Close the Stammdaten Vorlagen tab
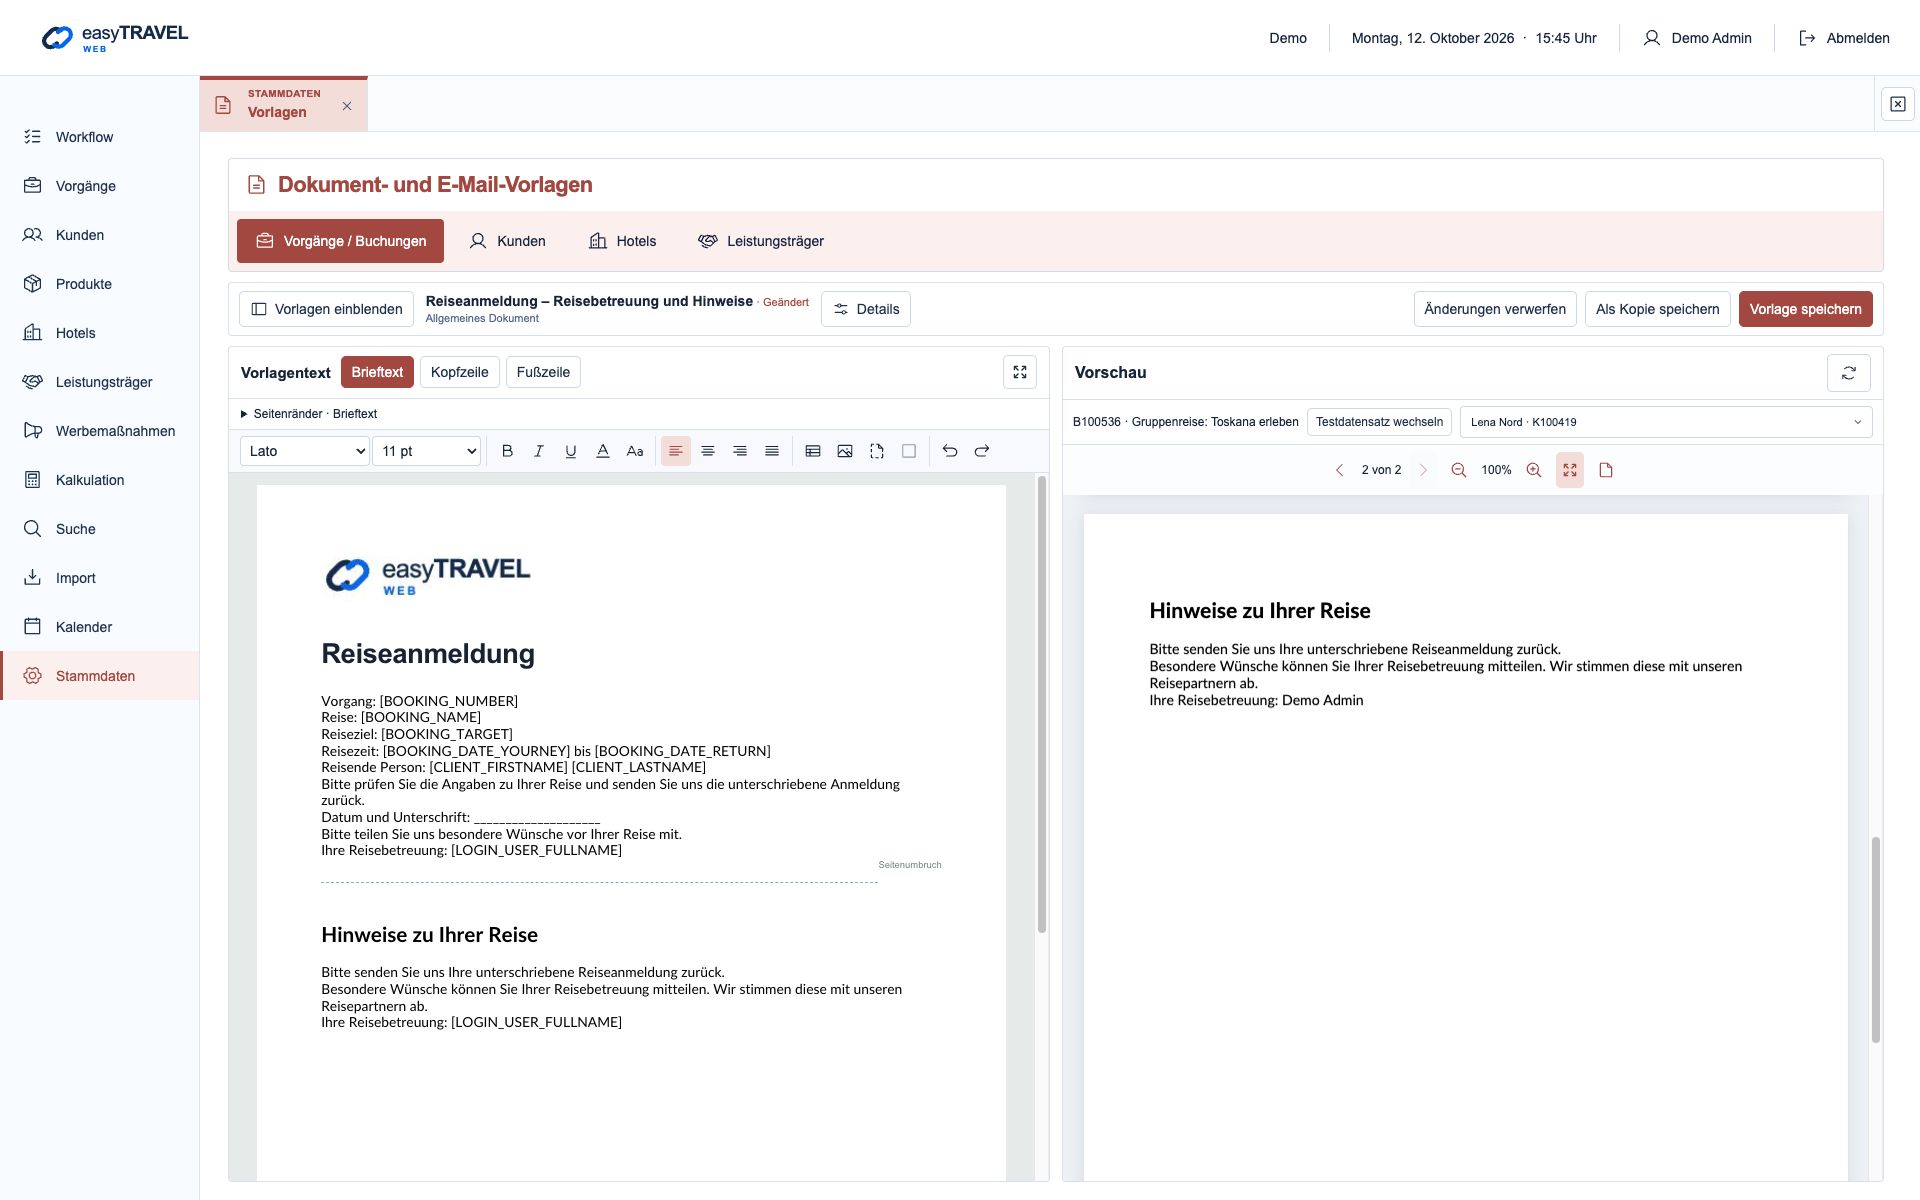The width and height of the screenshot is (1920, 1200). coord(347,106)
